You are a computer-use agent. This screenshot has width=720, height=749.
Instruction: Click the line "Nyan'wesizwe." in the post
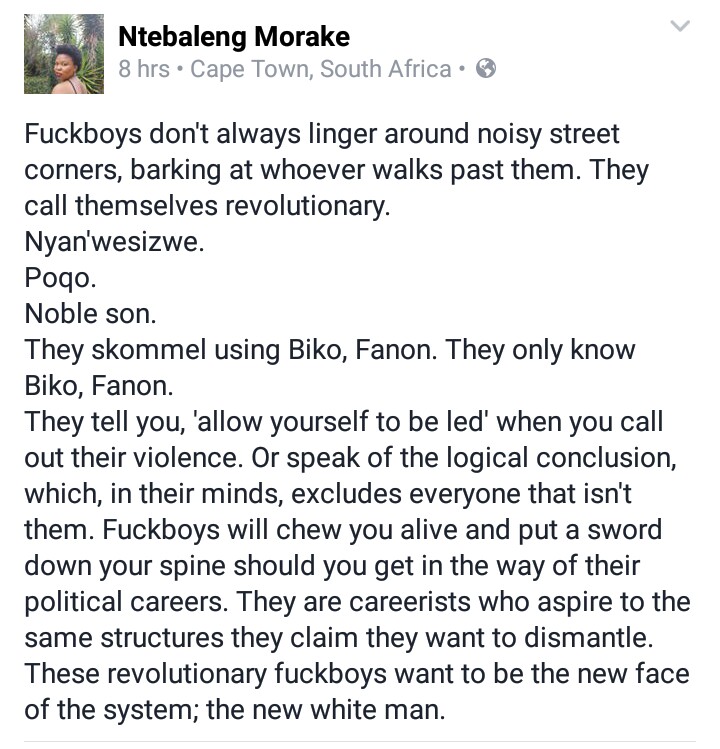tap(114, 243)
